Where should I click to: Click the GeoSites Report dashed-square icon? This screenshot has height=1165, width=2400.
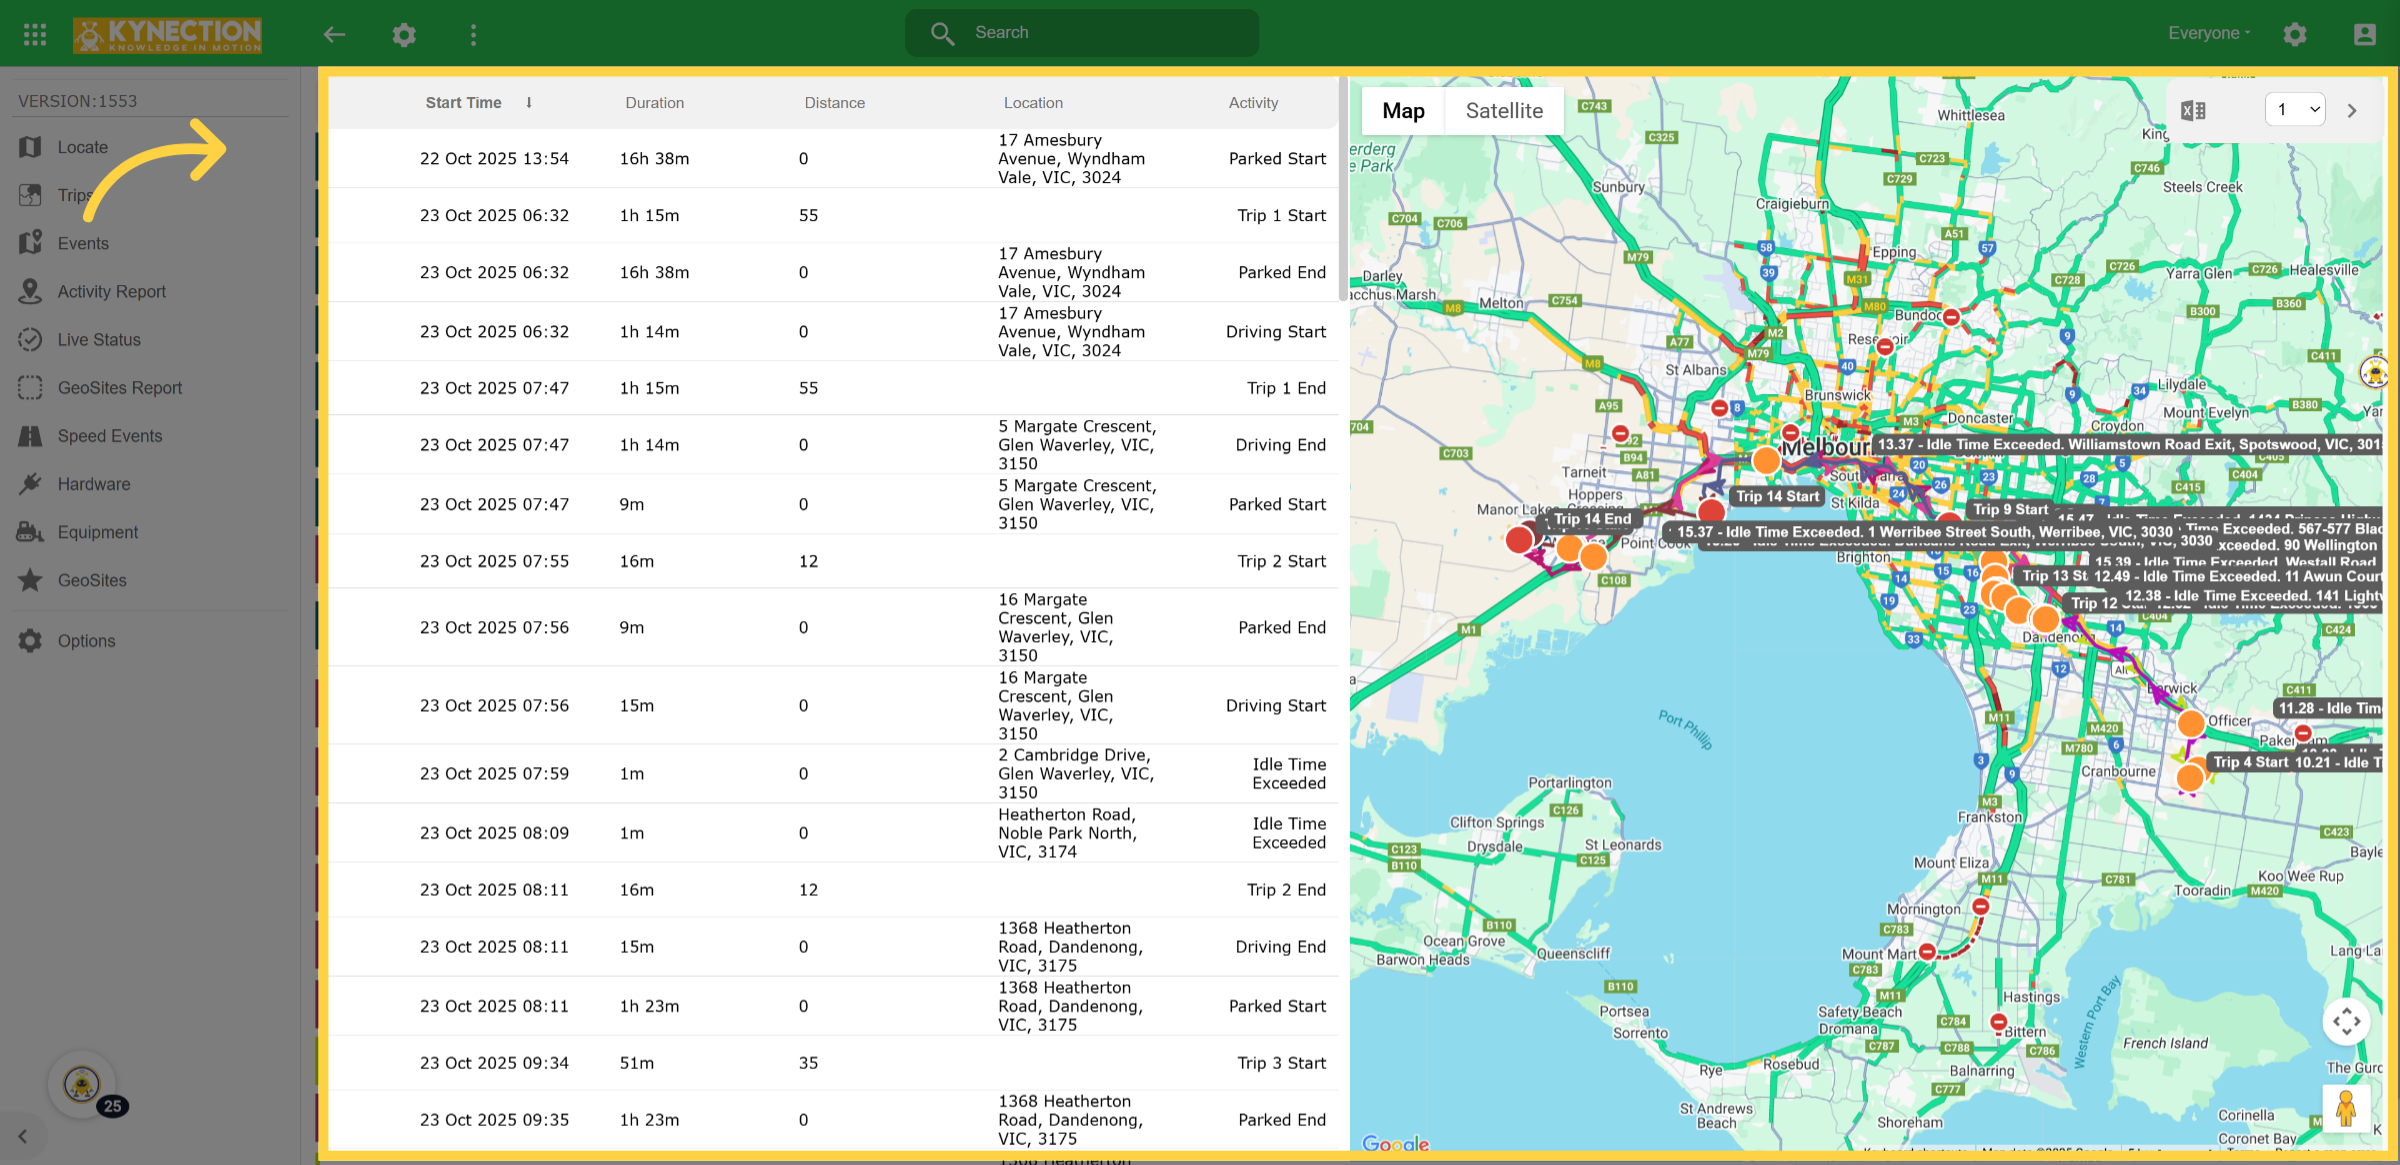pos(30,387)
